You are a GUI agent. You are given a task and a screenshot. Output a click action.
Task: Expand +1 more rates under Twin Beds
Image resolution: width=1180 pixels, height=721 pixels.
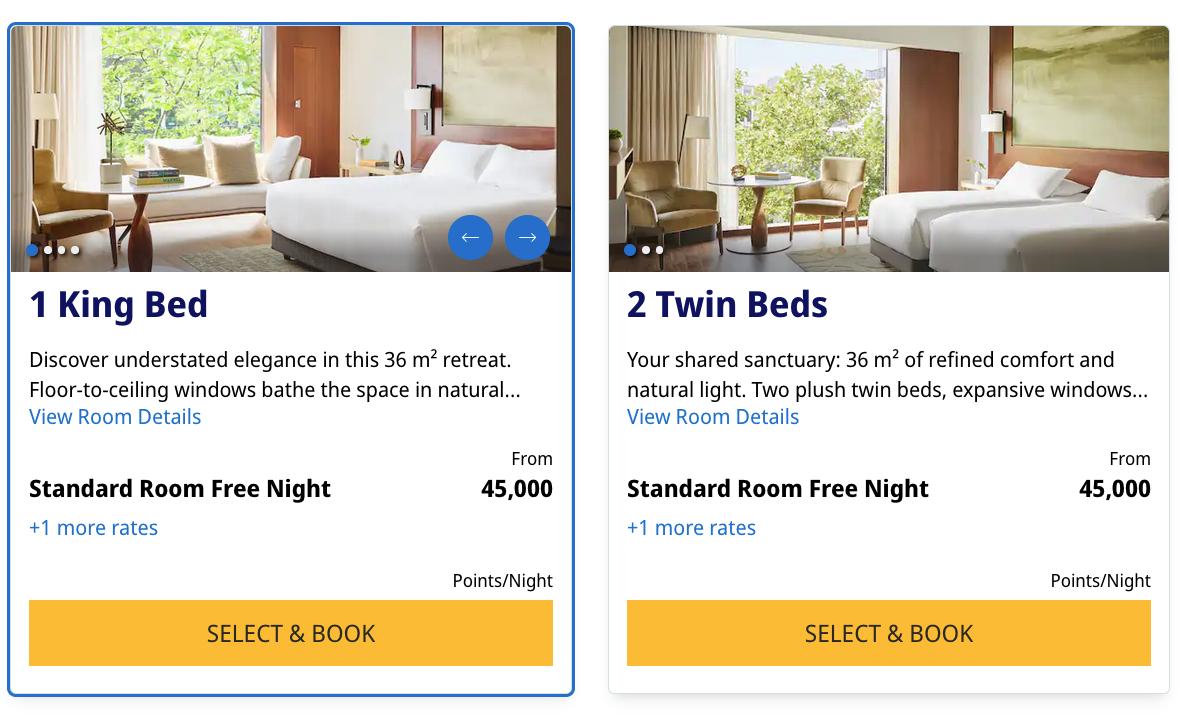click(691, 527)
